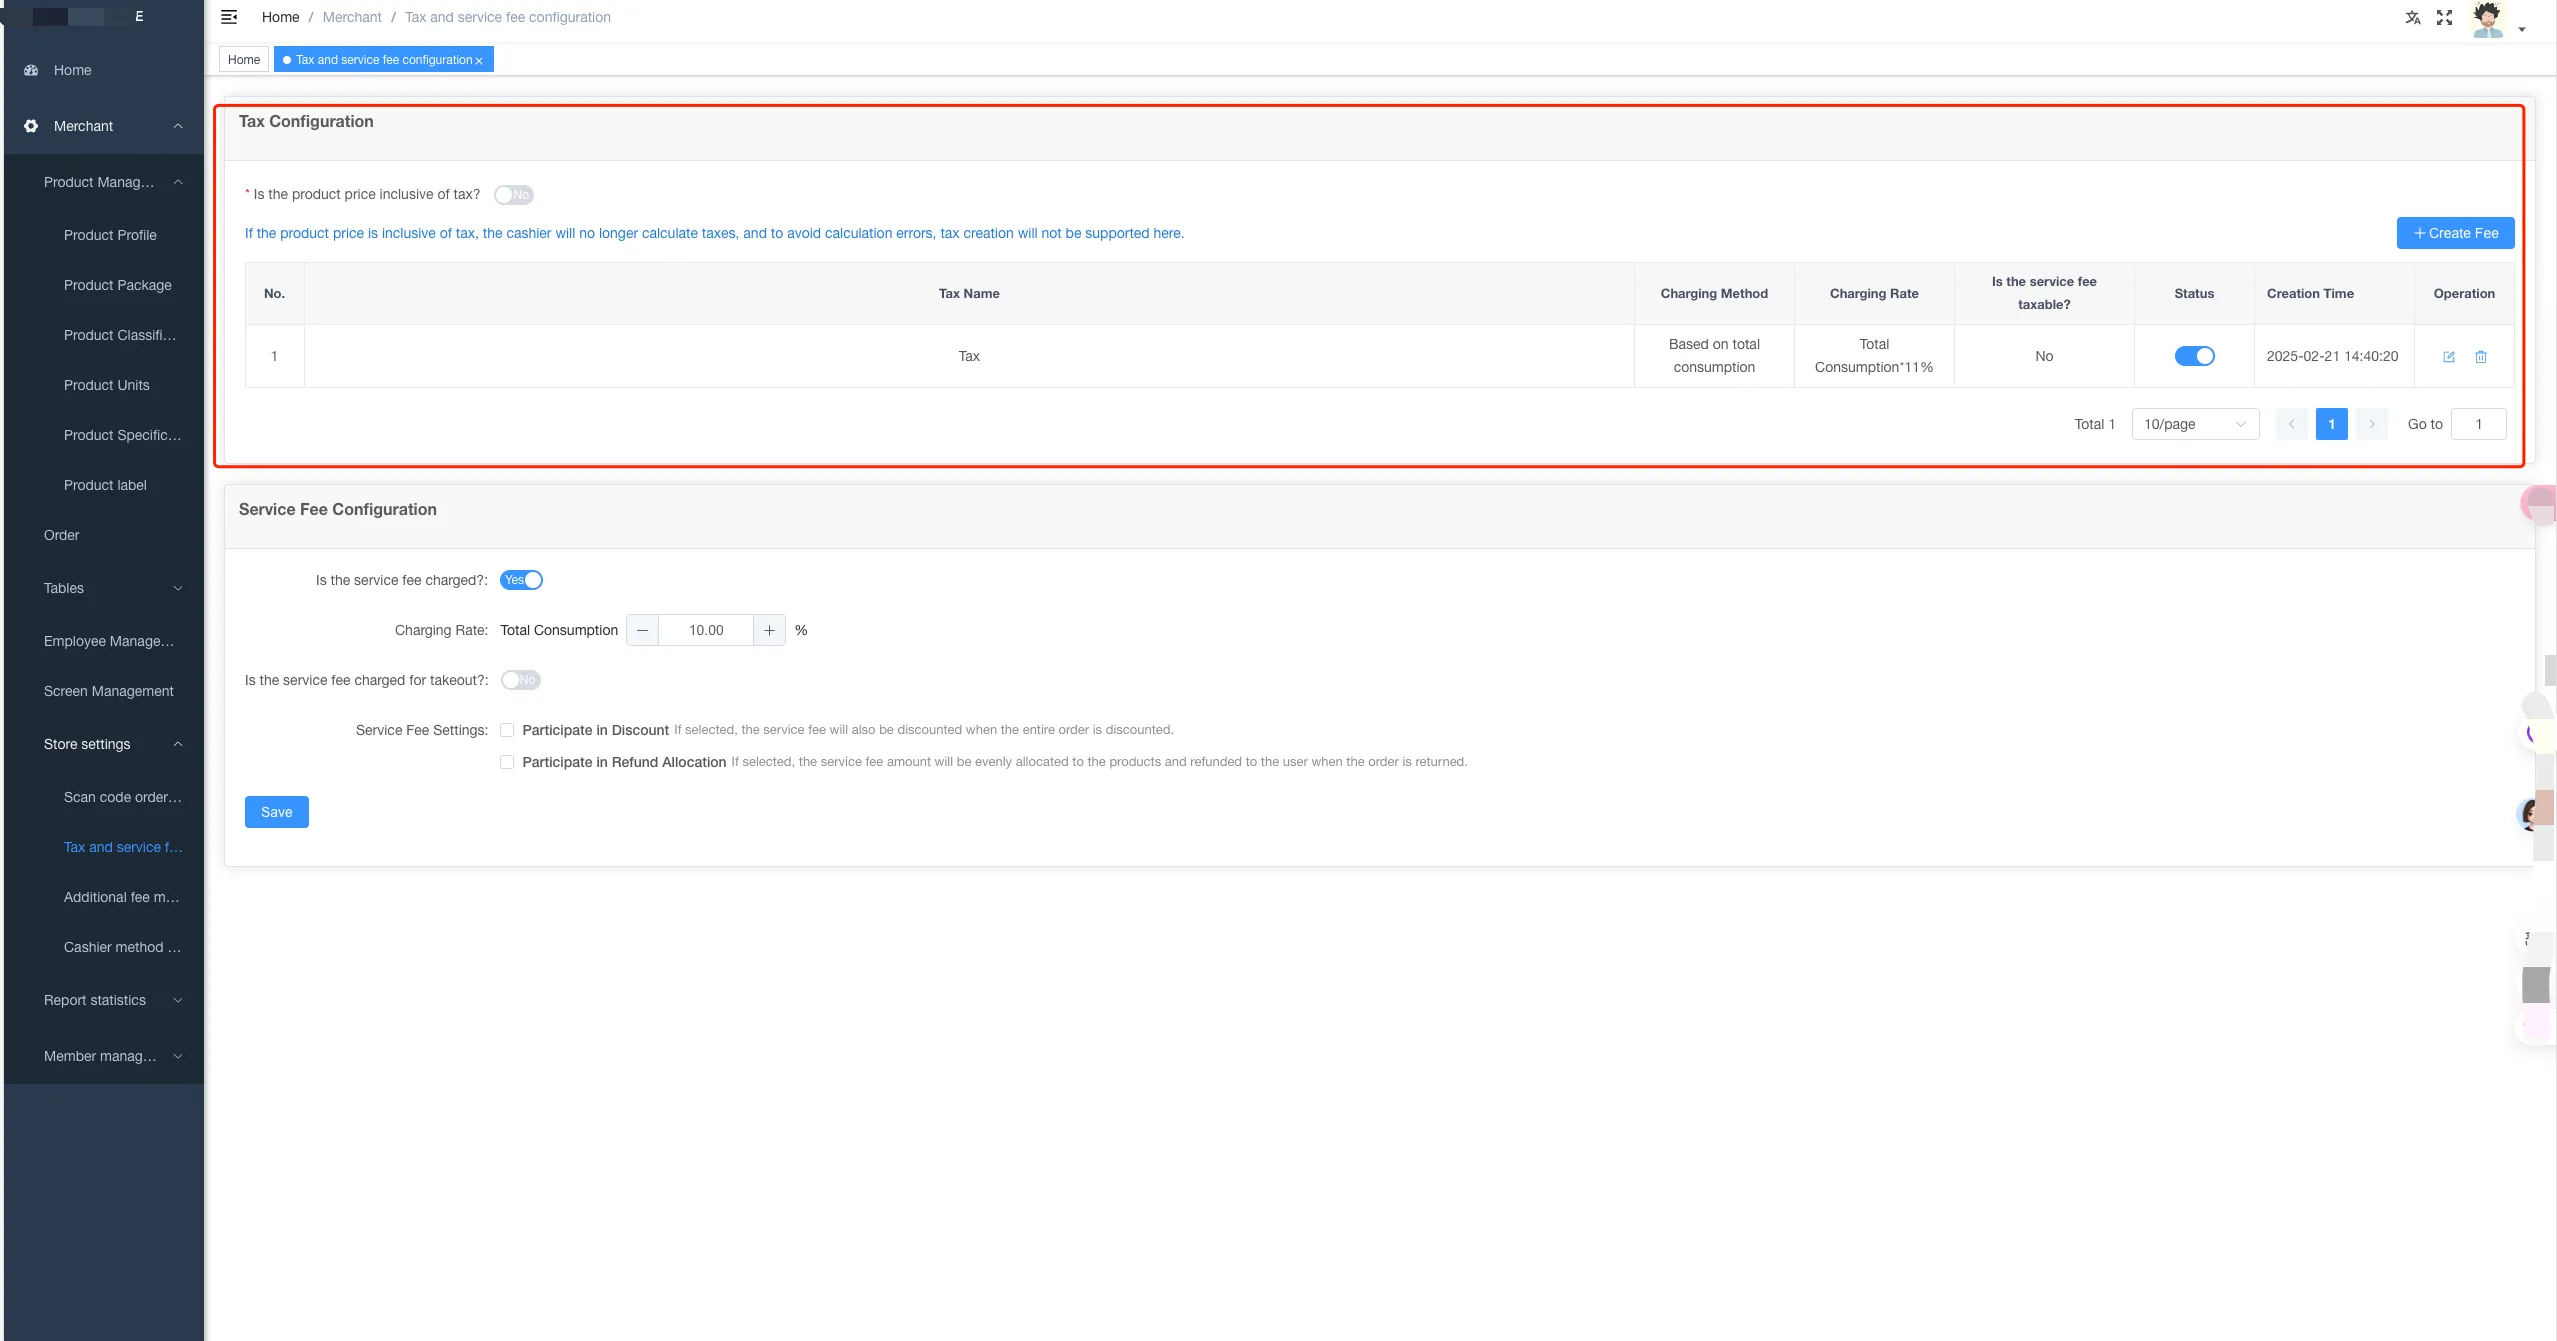Toggle the service fee charged switch
This screenshot has height=1341, width=2557.
click(x=521, y=580)
